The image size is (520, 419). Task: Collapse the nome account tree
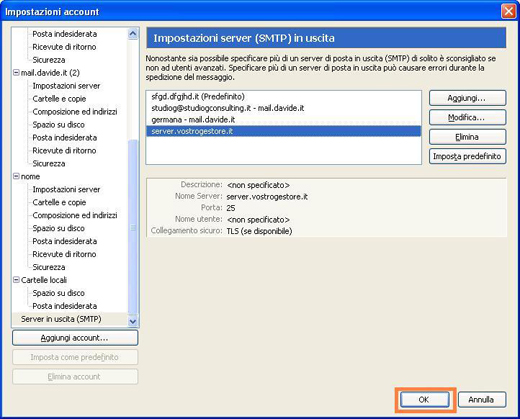click(16, 176)
